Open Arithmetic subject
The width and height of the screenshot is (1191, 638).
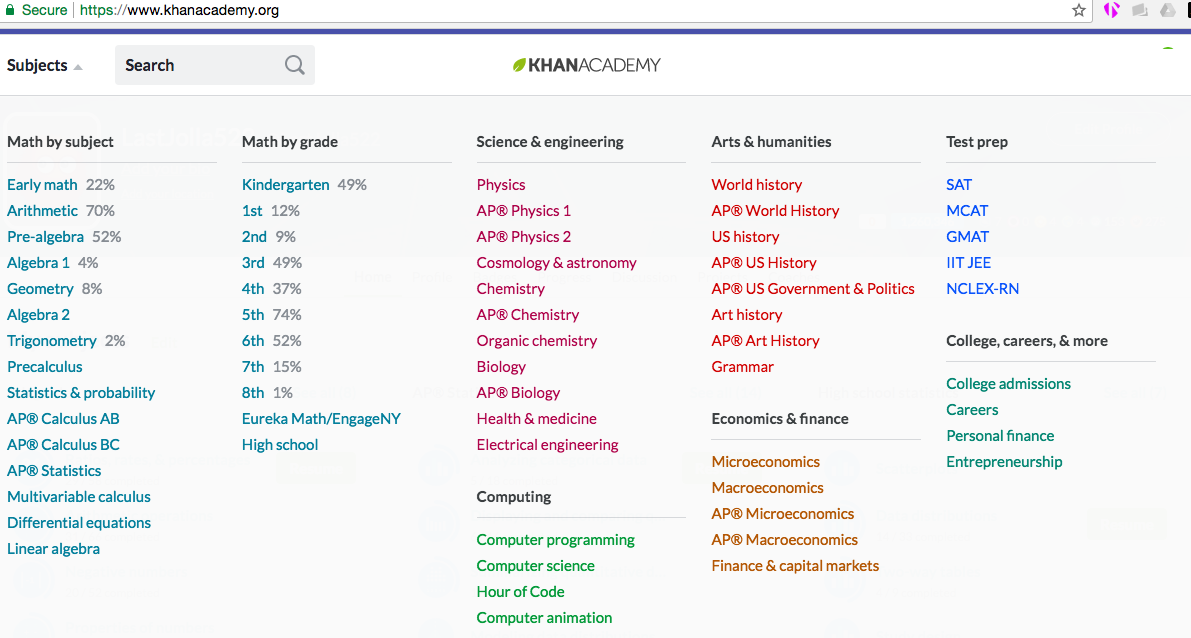[x=42, y=210]
